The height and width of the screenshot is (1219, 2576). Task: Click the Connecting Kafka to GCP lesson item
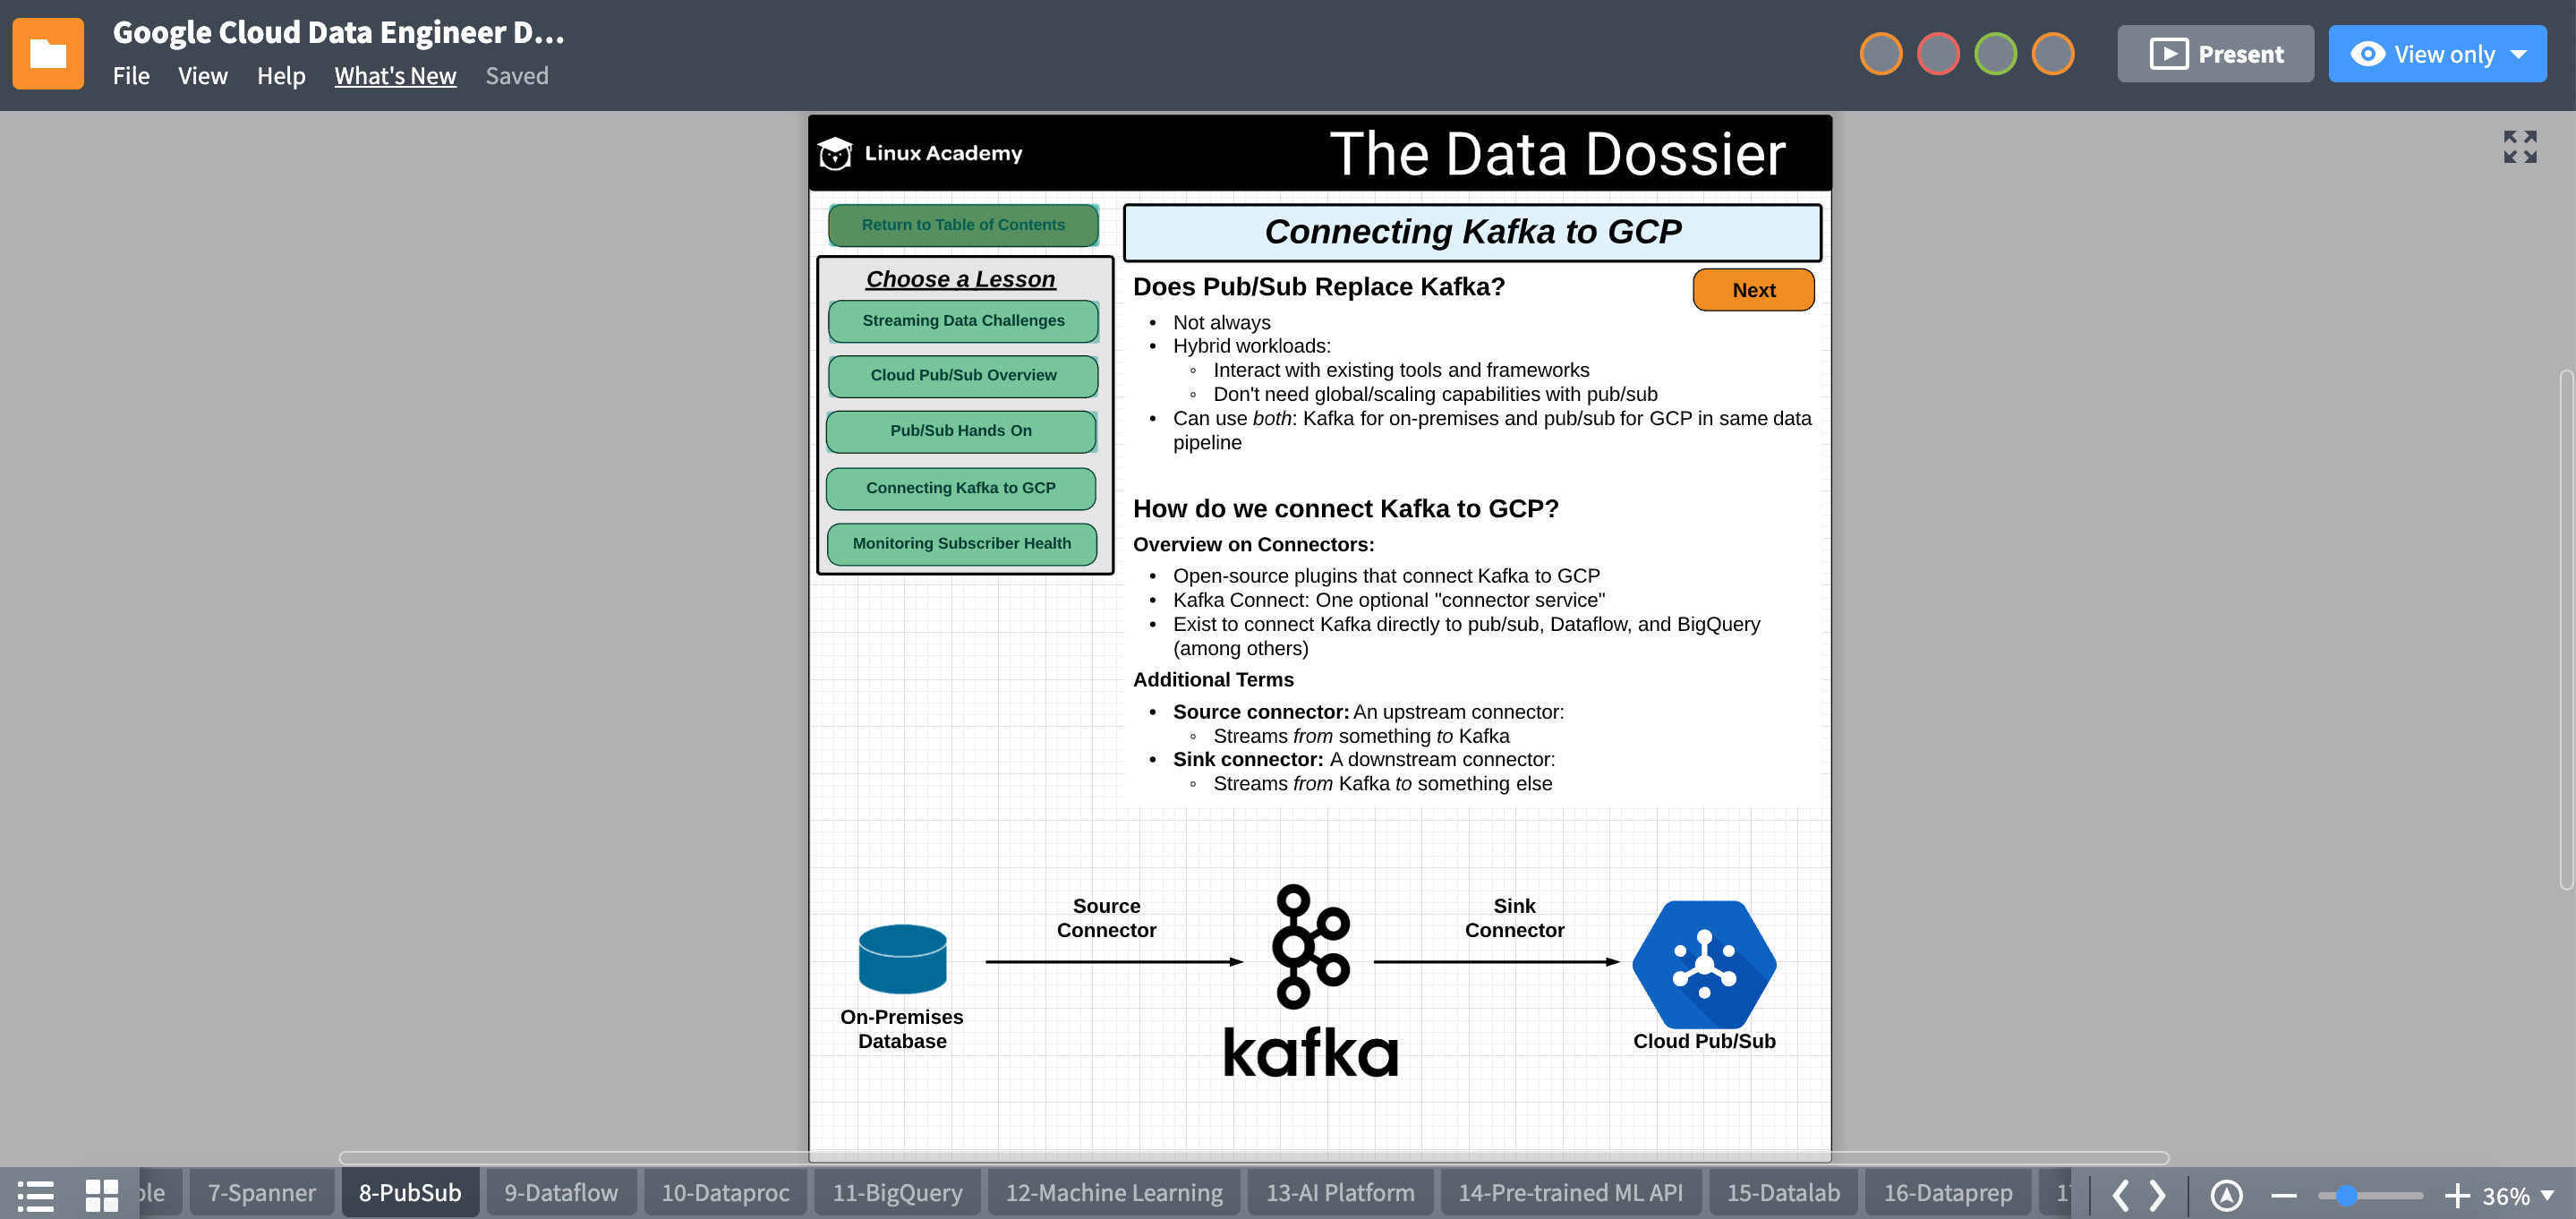(961, 488)
